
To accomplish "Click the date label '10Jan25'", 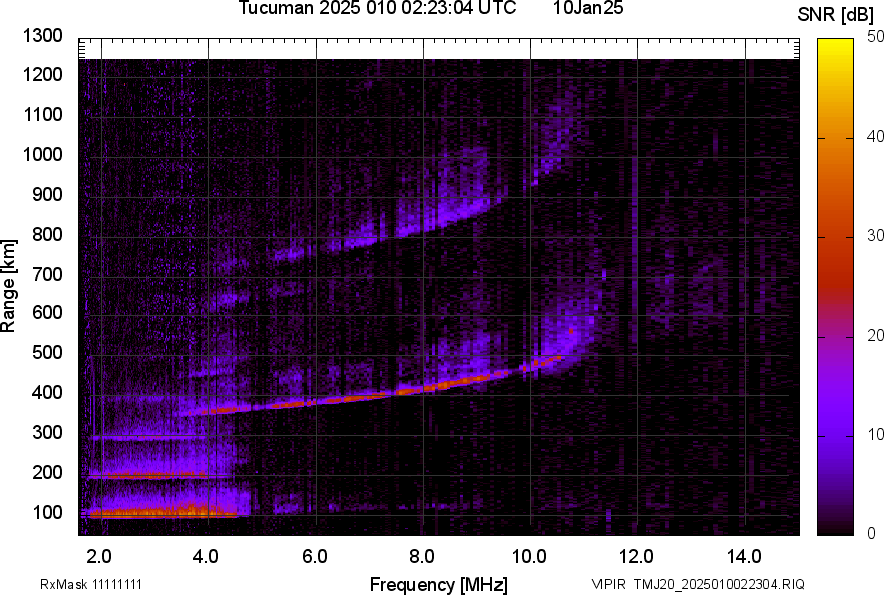I will [587, 8].
